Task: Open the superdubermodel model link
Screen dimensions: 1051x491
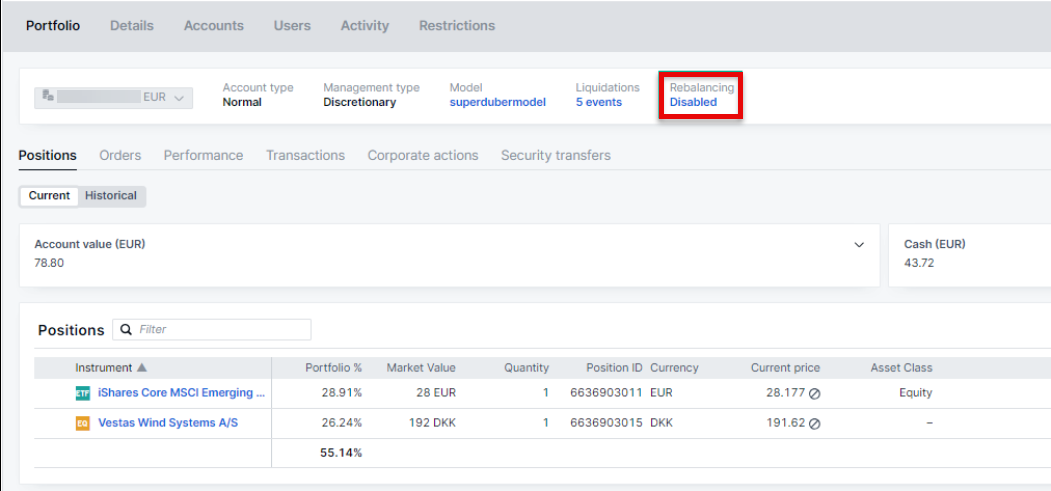Action: 497,102
